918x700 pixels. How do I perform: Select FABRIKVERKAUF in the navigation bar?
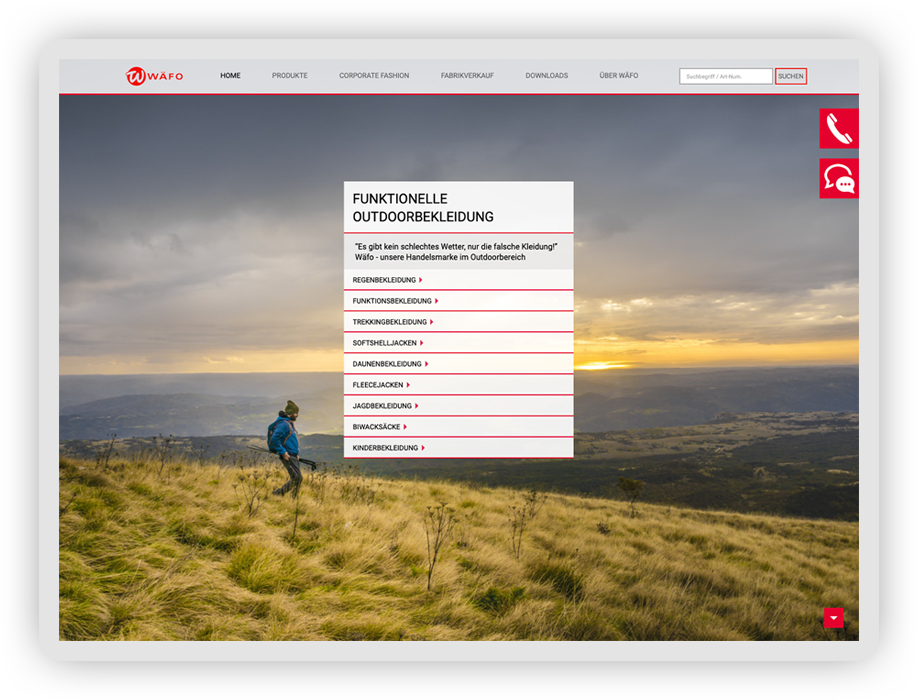467,76
